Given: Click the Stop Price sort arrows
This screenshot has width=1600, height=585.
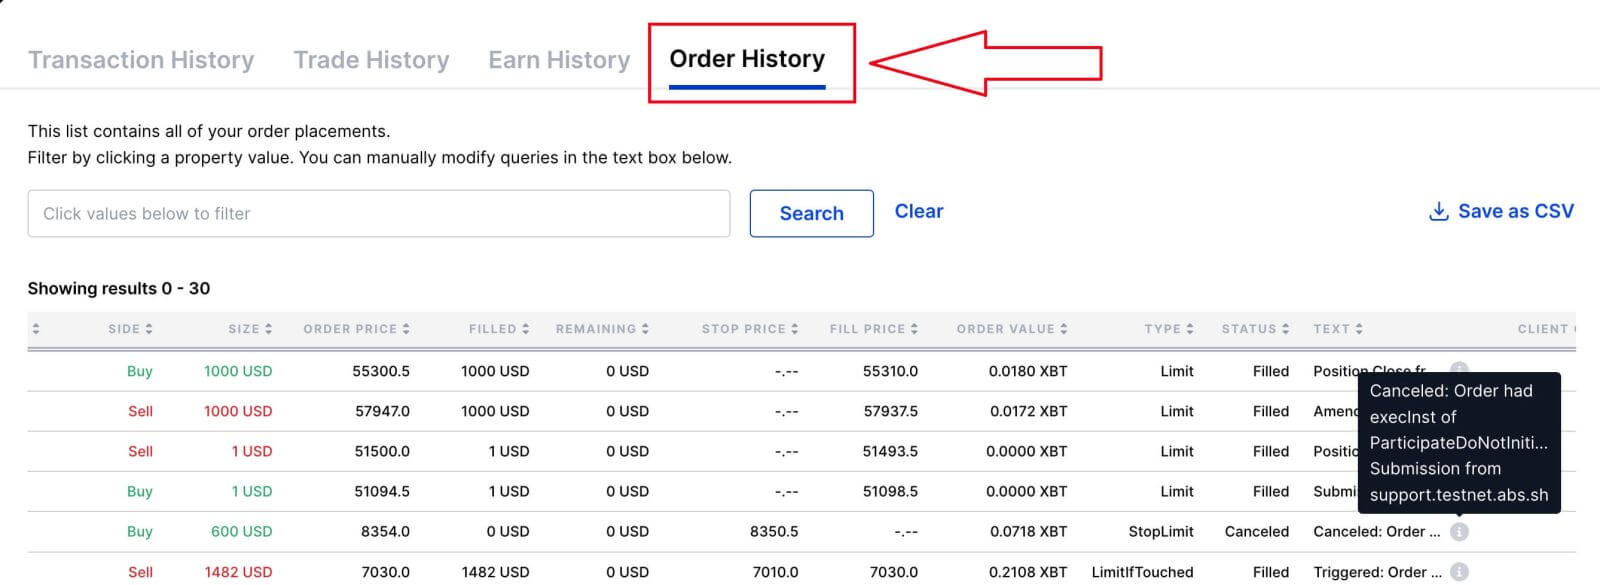Looking at the screenshot, I should [x=794, y=329].
